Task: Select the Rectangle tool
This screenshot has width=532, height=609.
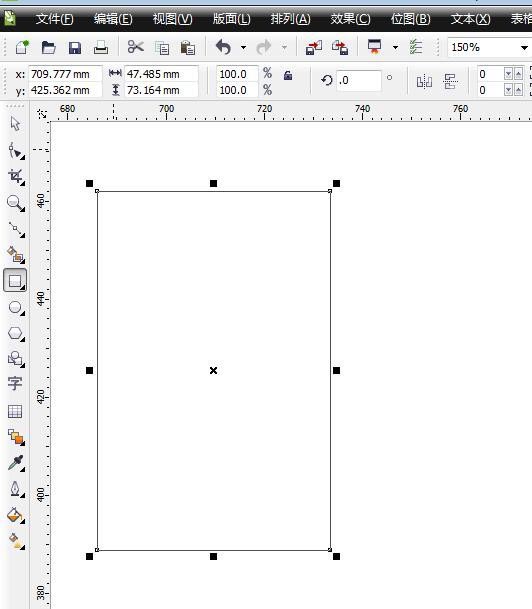Action: (15, 280)
